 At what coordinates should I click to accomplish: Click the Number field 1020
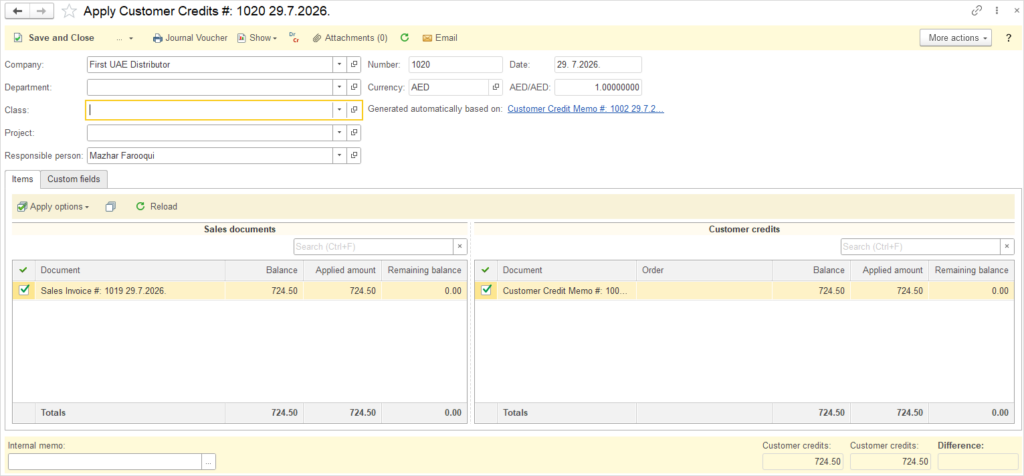tap(455, 65)
